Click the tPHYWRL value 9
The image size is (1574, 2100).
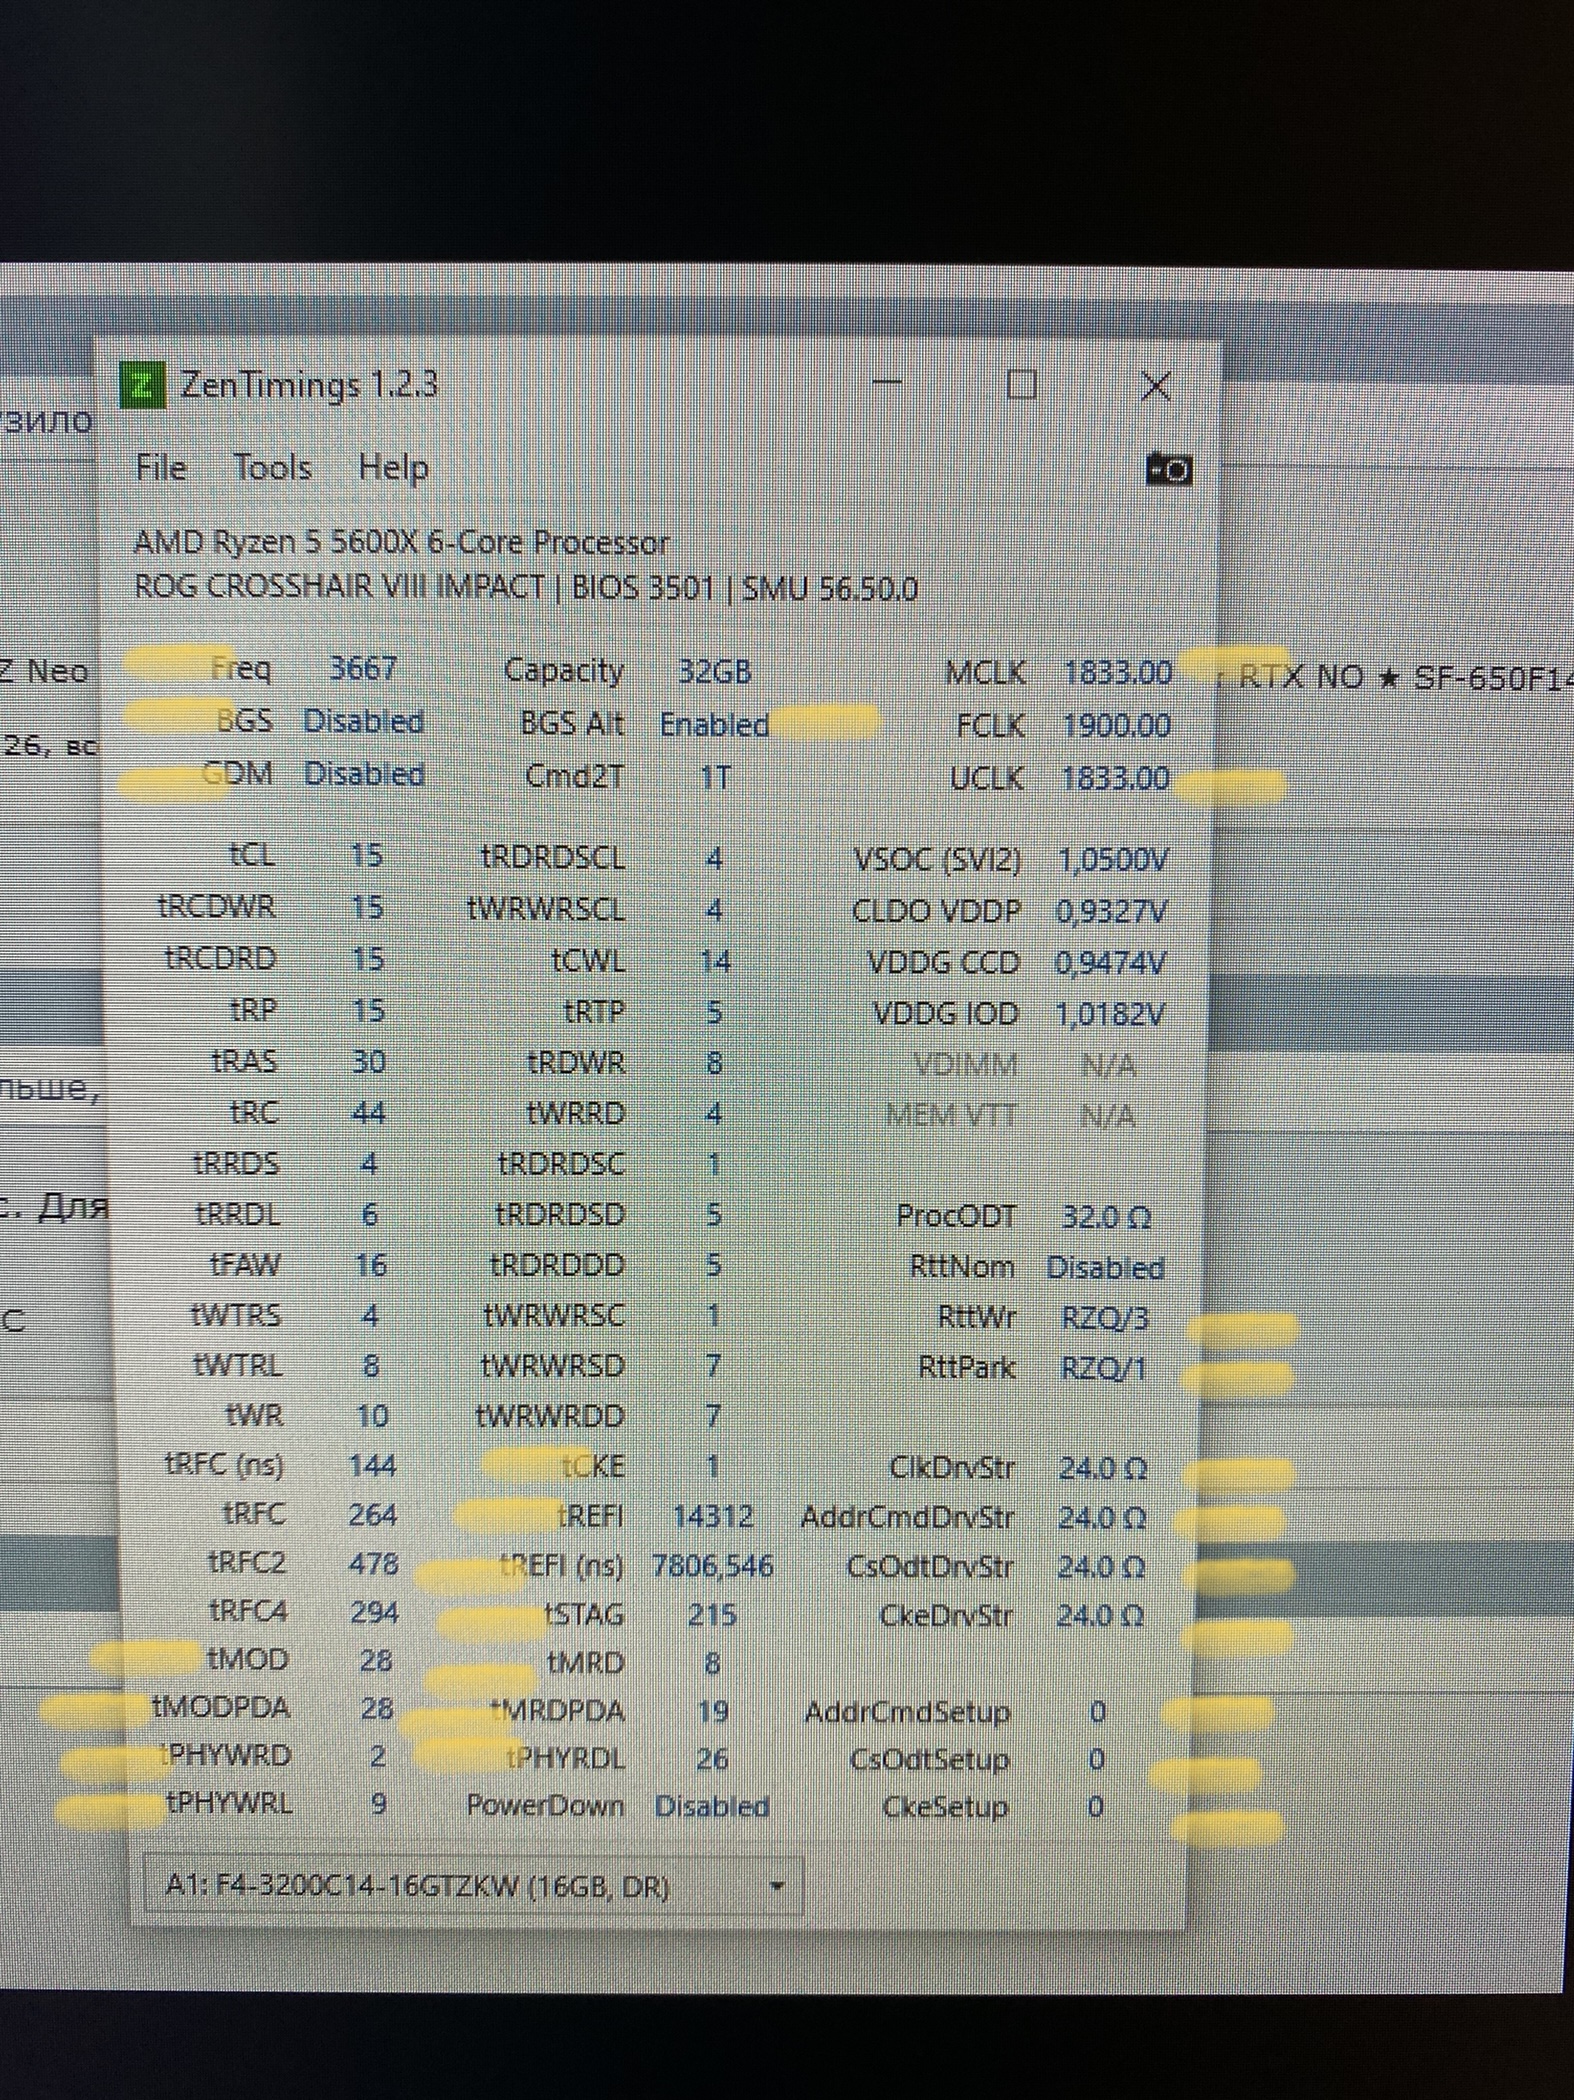point(378,1804)
